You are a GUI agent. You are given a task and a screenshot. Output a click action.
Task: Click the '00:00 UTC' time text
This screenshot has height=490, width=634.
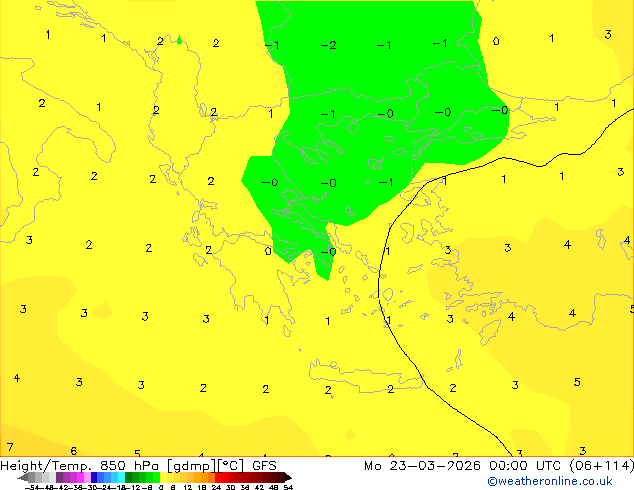click(x=525, y=466)
